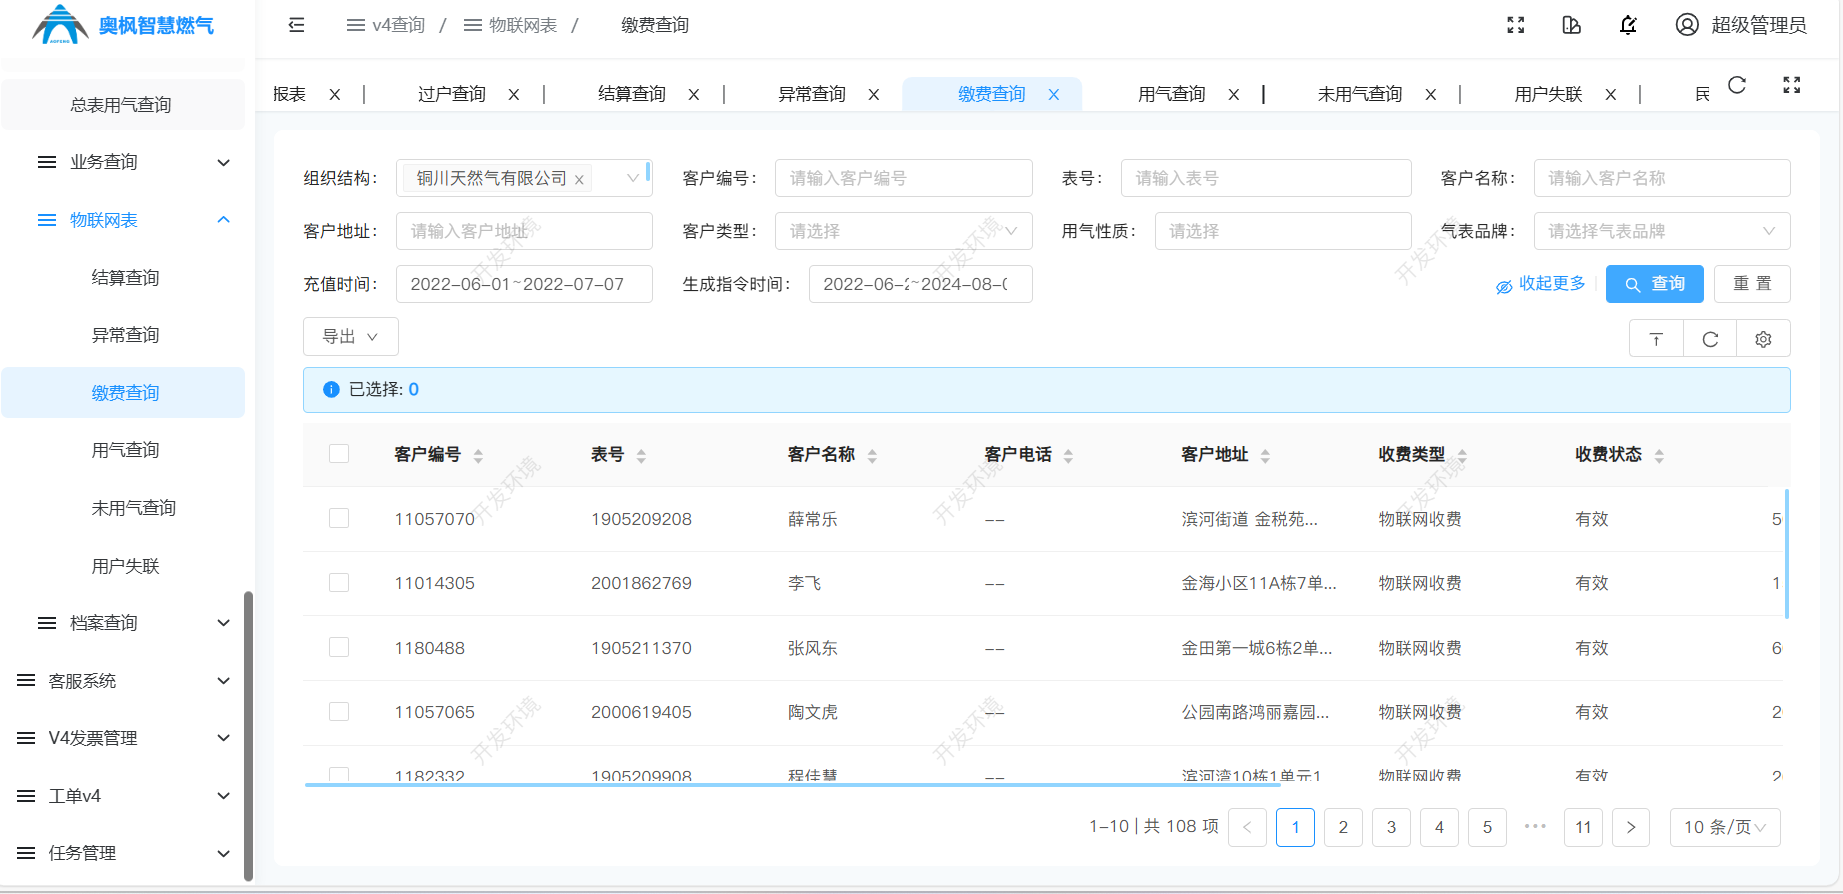The image size is (1843, 894).
Task: Collapse the 物联网表 sidebar group
Action: [123, 220]
